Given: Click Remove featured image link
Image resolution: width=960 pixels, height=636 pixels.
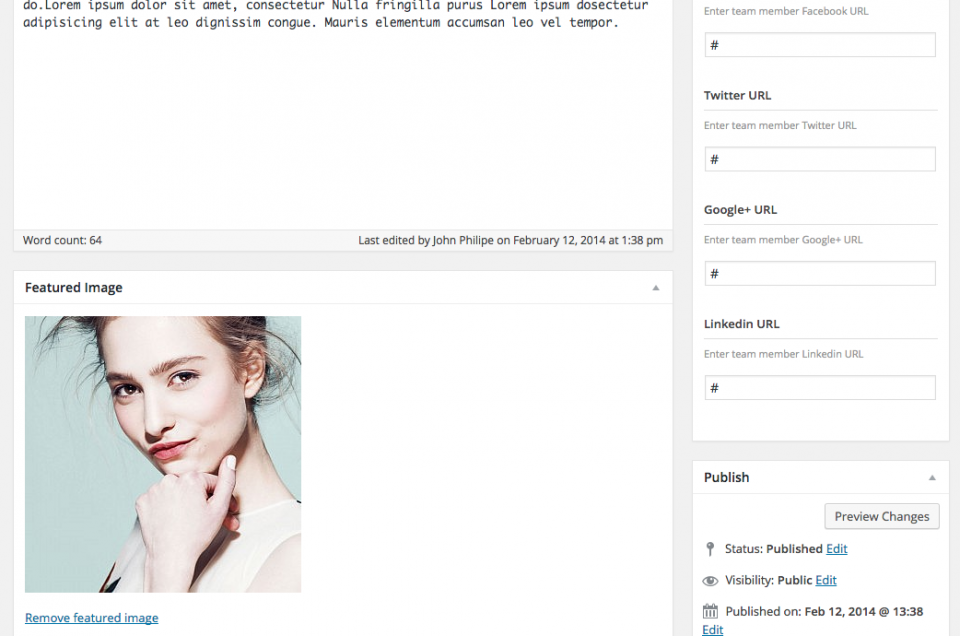Looking at the screenshot, I should tap(91, 618).
